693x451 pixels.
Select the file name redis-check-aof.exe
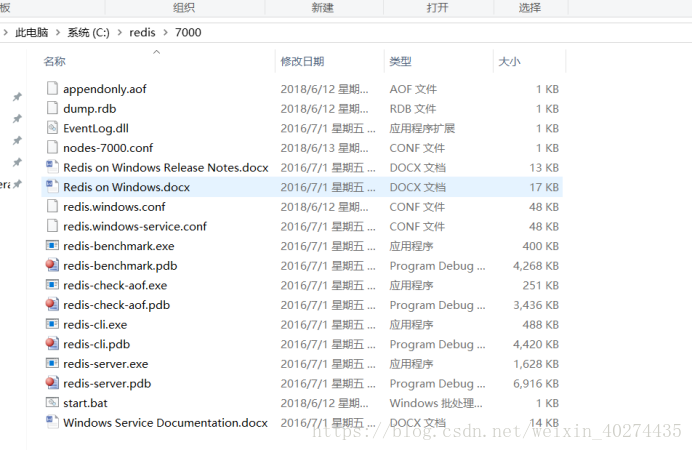[115, 285]
